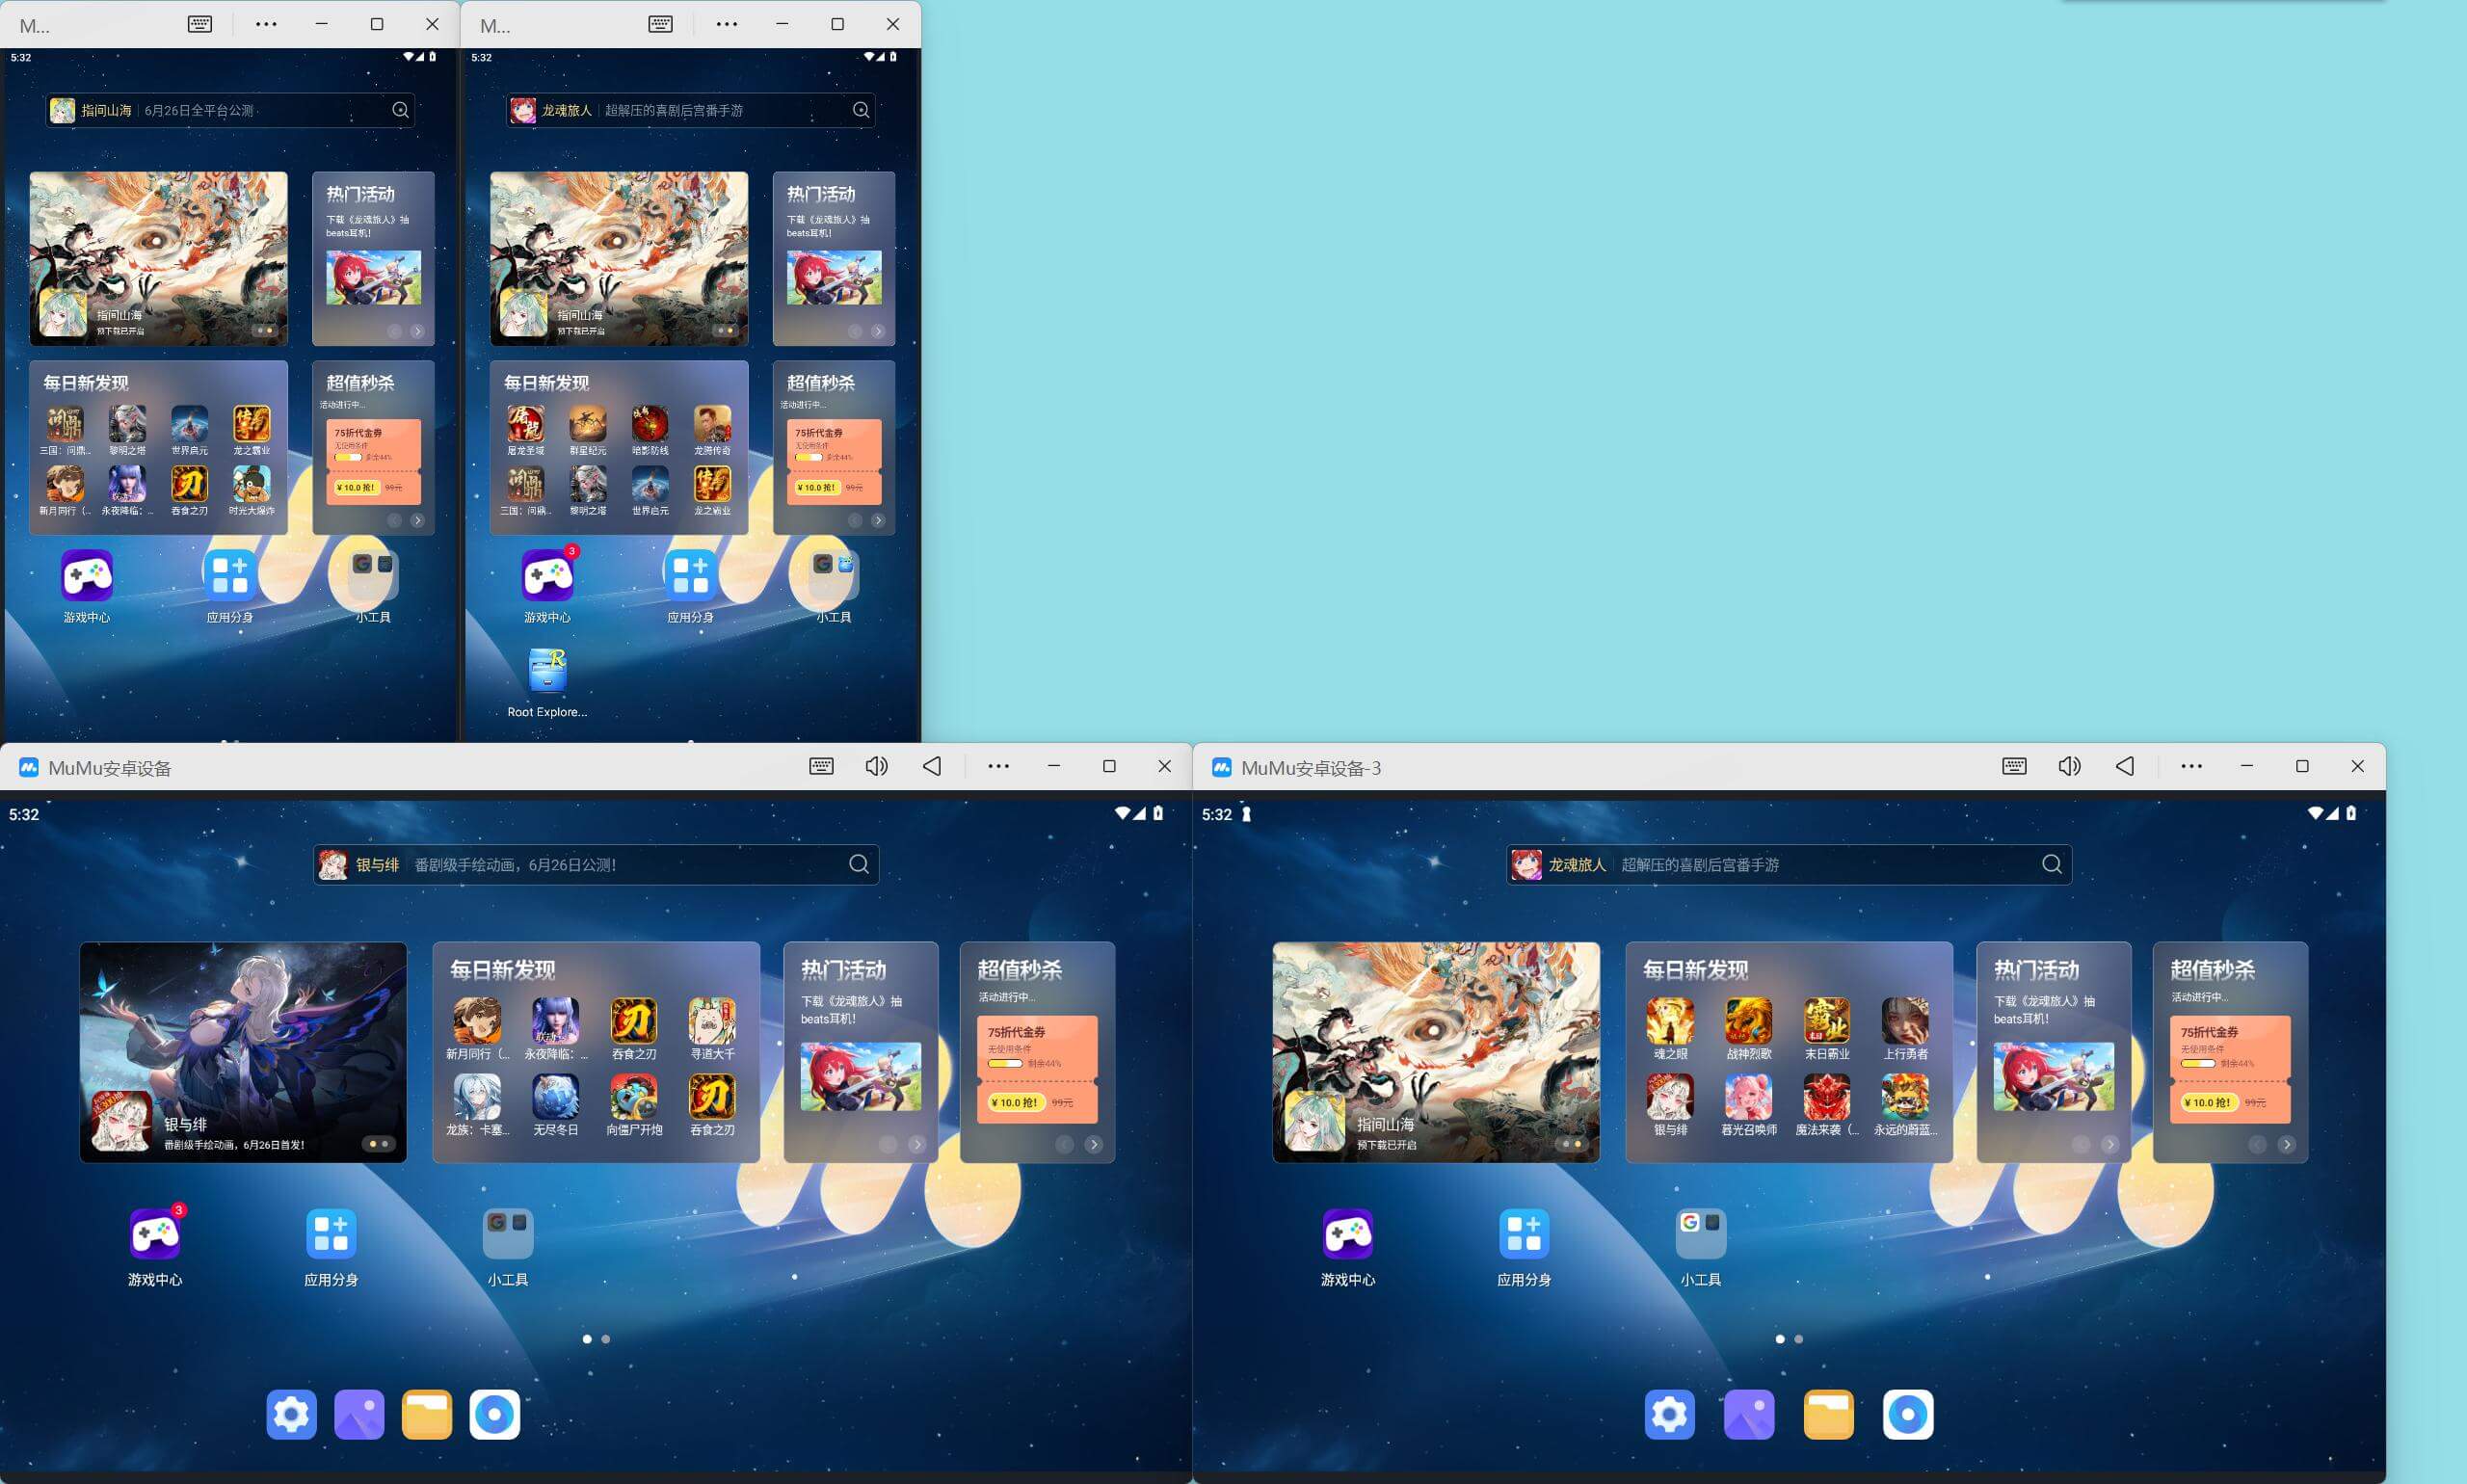Open the three-dot menu in MuMu安卓设备 title bar
The height and width of the screenshot is (1484, 2467).
tap(998, 766)
